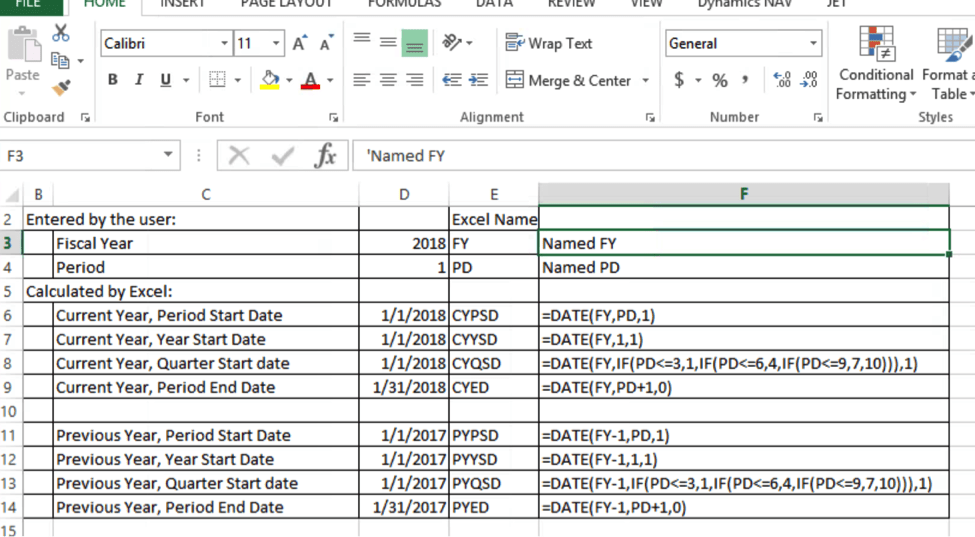Click the Orientation text angle icon
The width and height of the screenshot is (975, 537).
pyautogui.click(x=452, y=42)
